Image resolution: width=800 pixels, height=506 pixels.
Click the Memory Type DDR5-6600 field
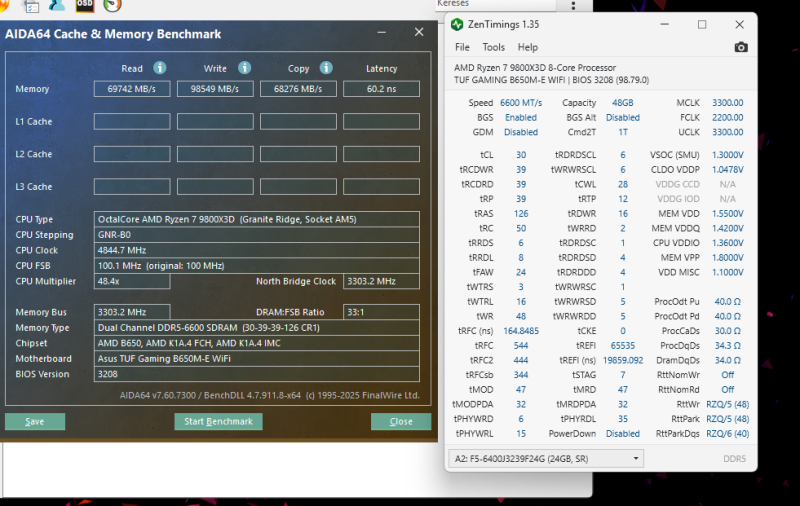(x=257, y=327)
